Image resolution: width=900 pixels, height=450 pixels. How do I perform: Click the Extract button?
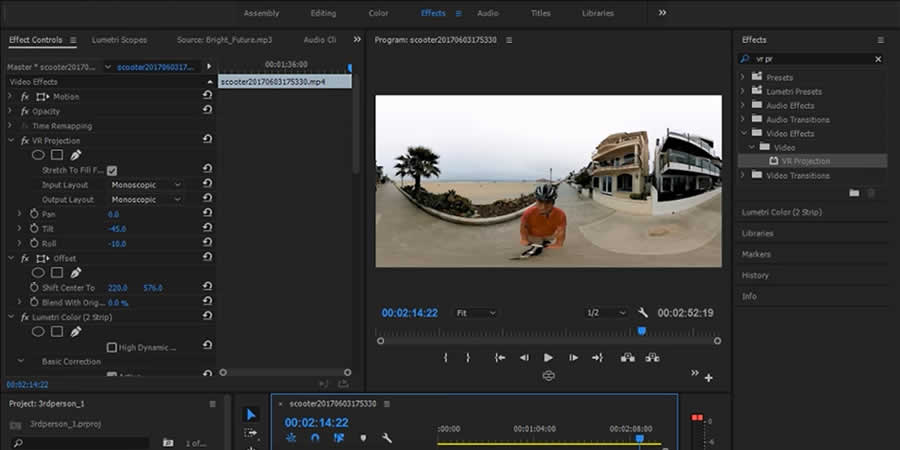[x=652, y=358]
